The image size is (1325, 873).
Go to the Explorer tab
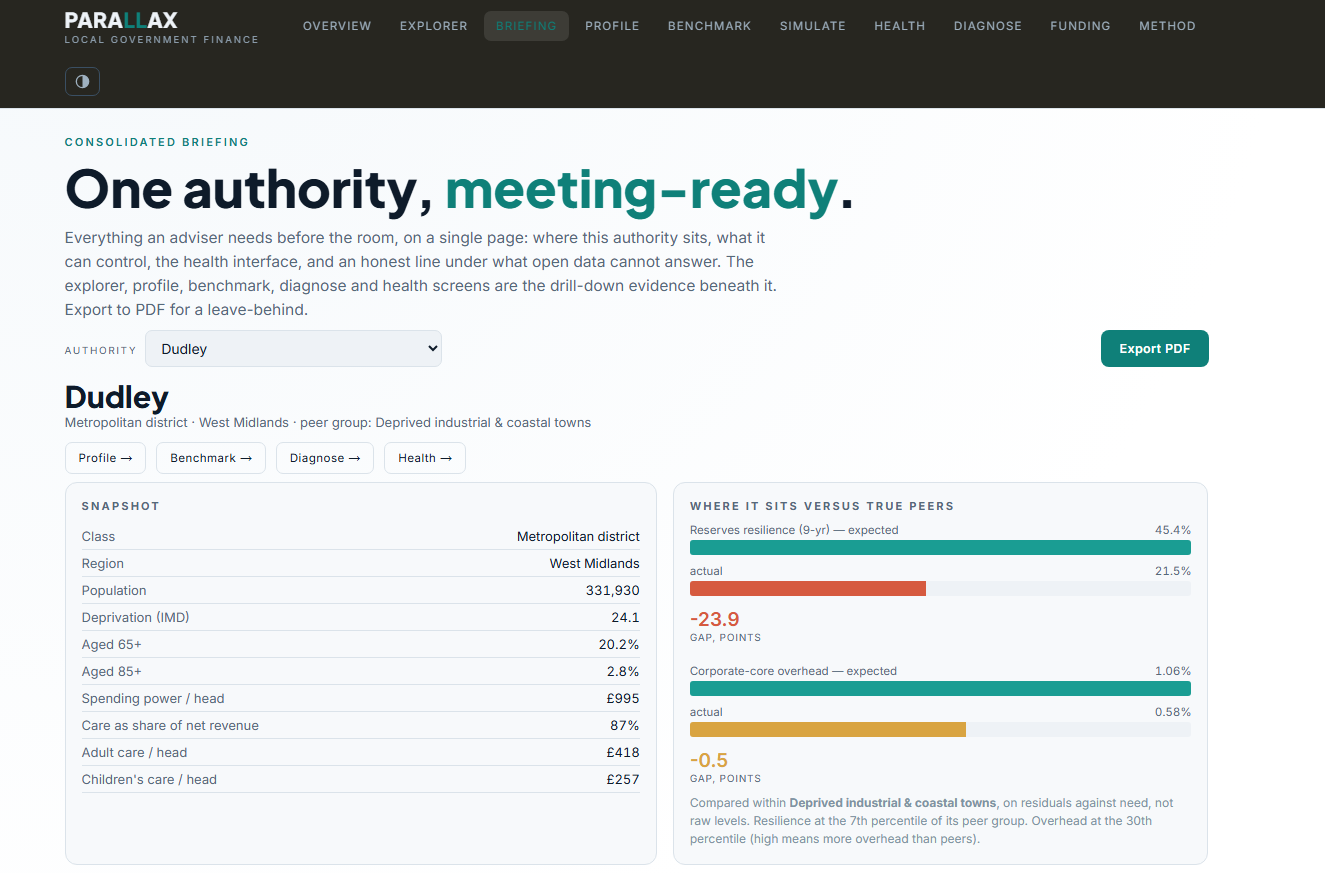(433, 26)
